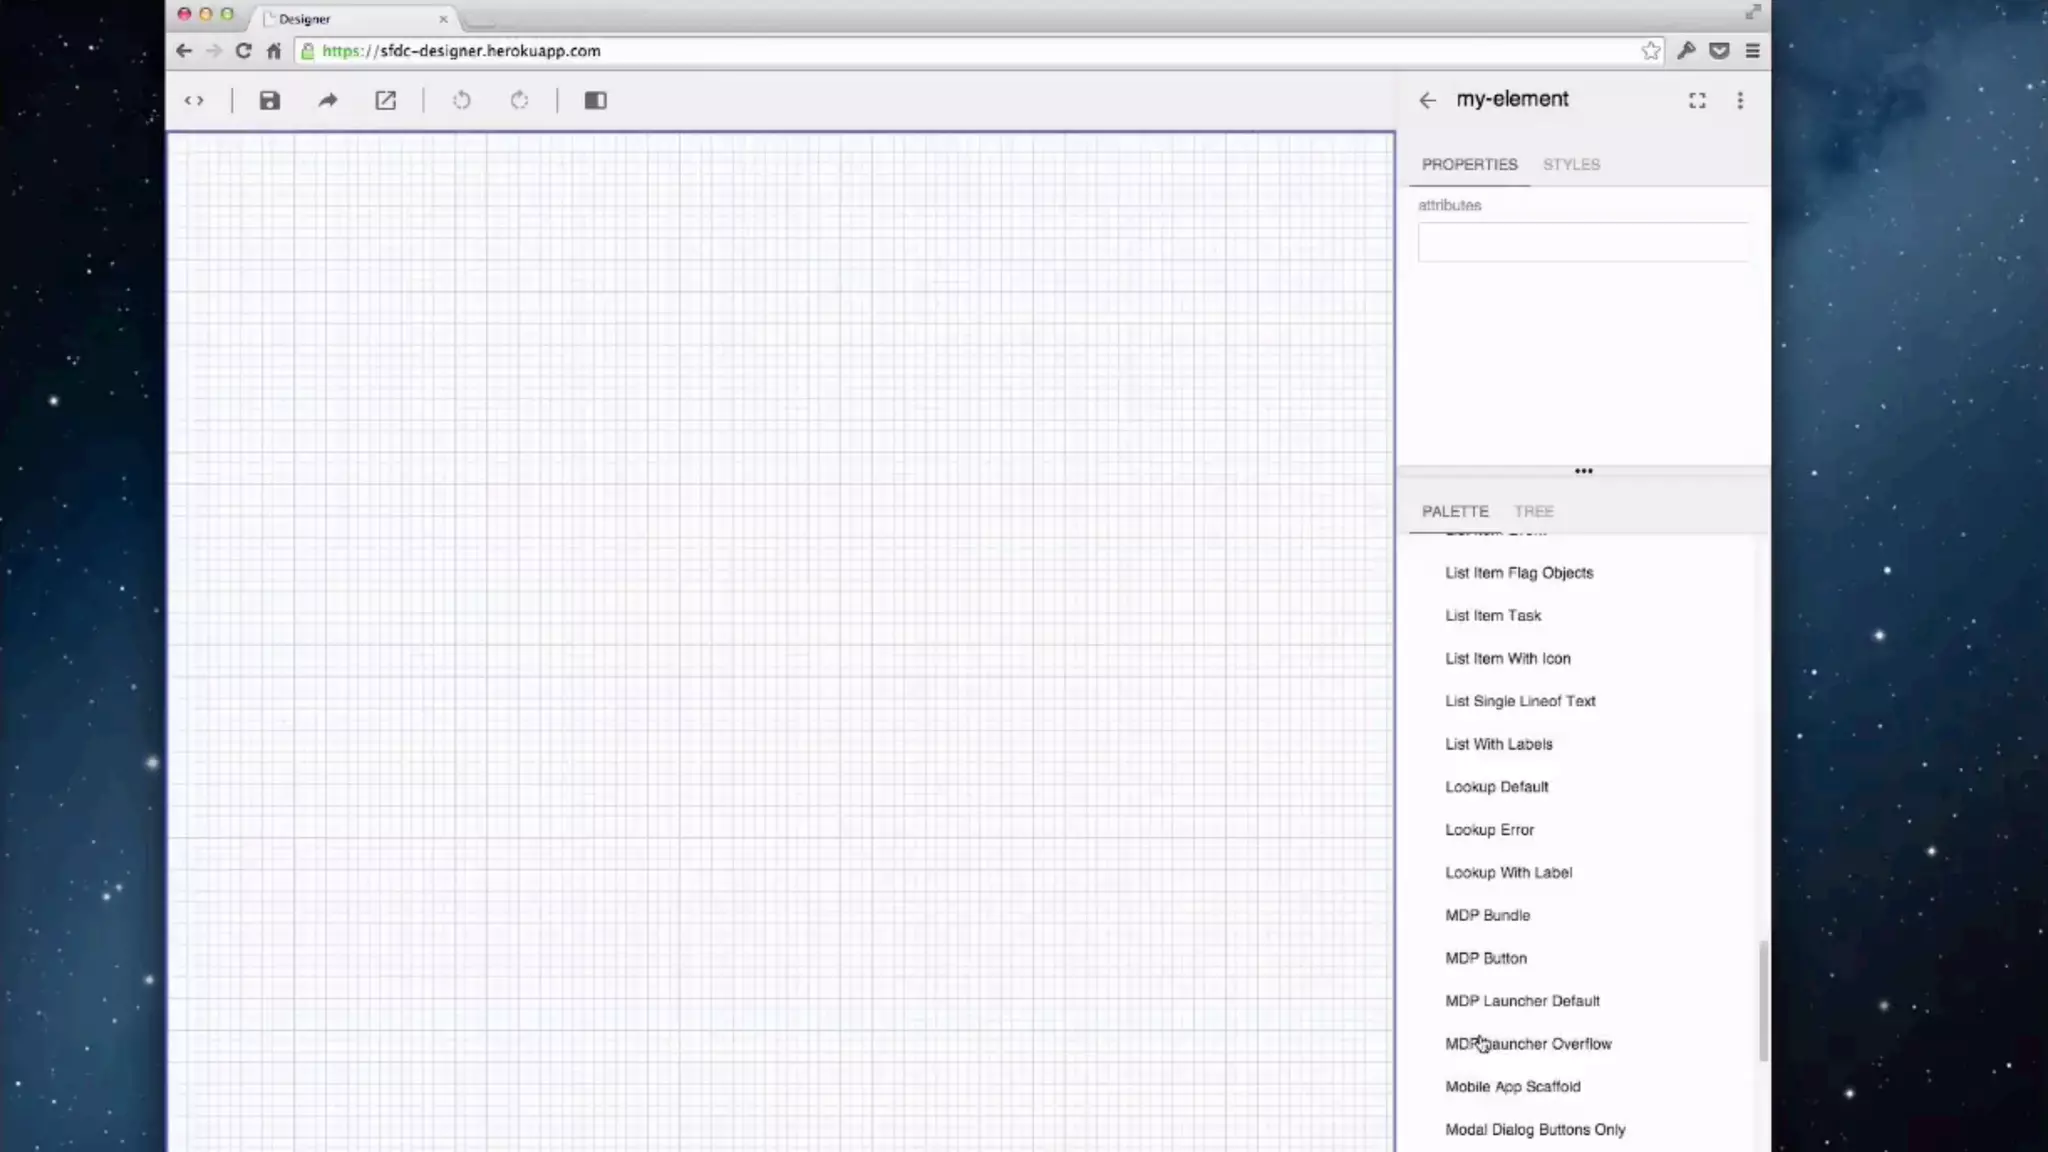Open preview in new window icon

click(x=386, y=100)
